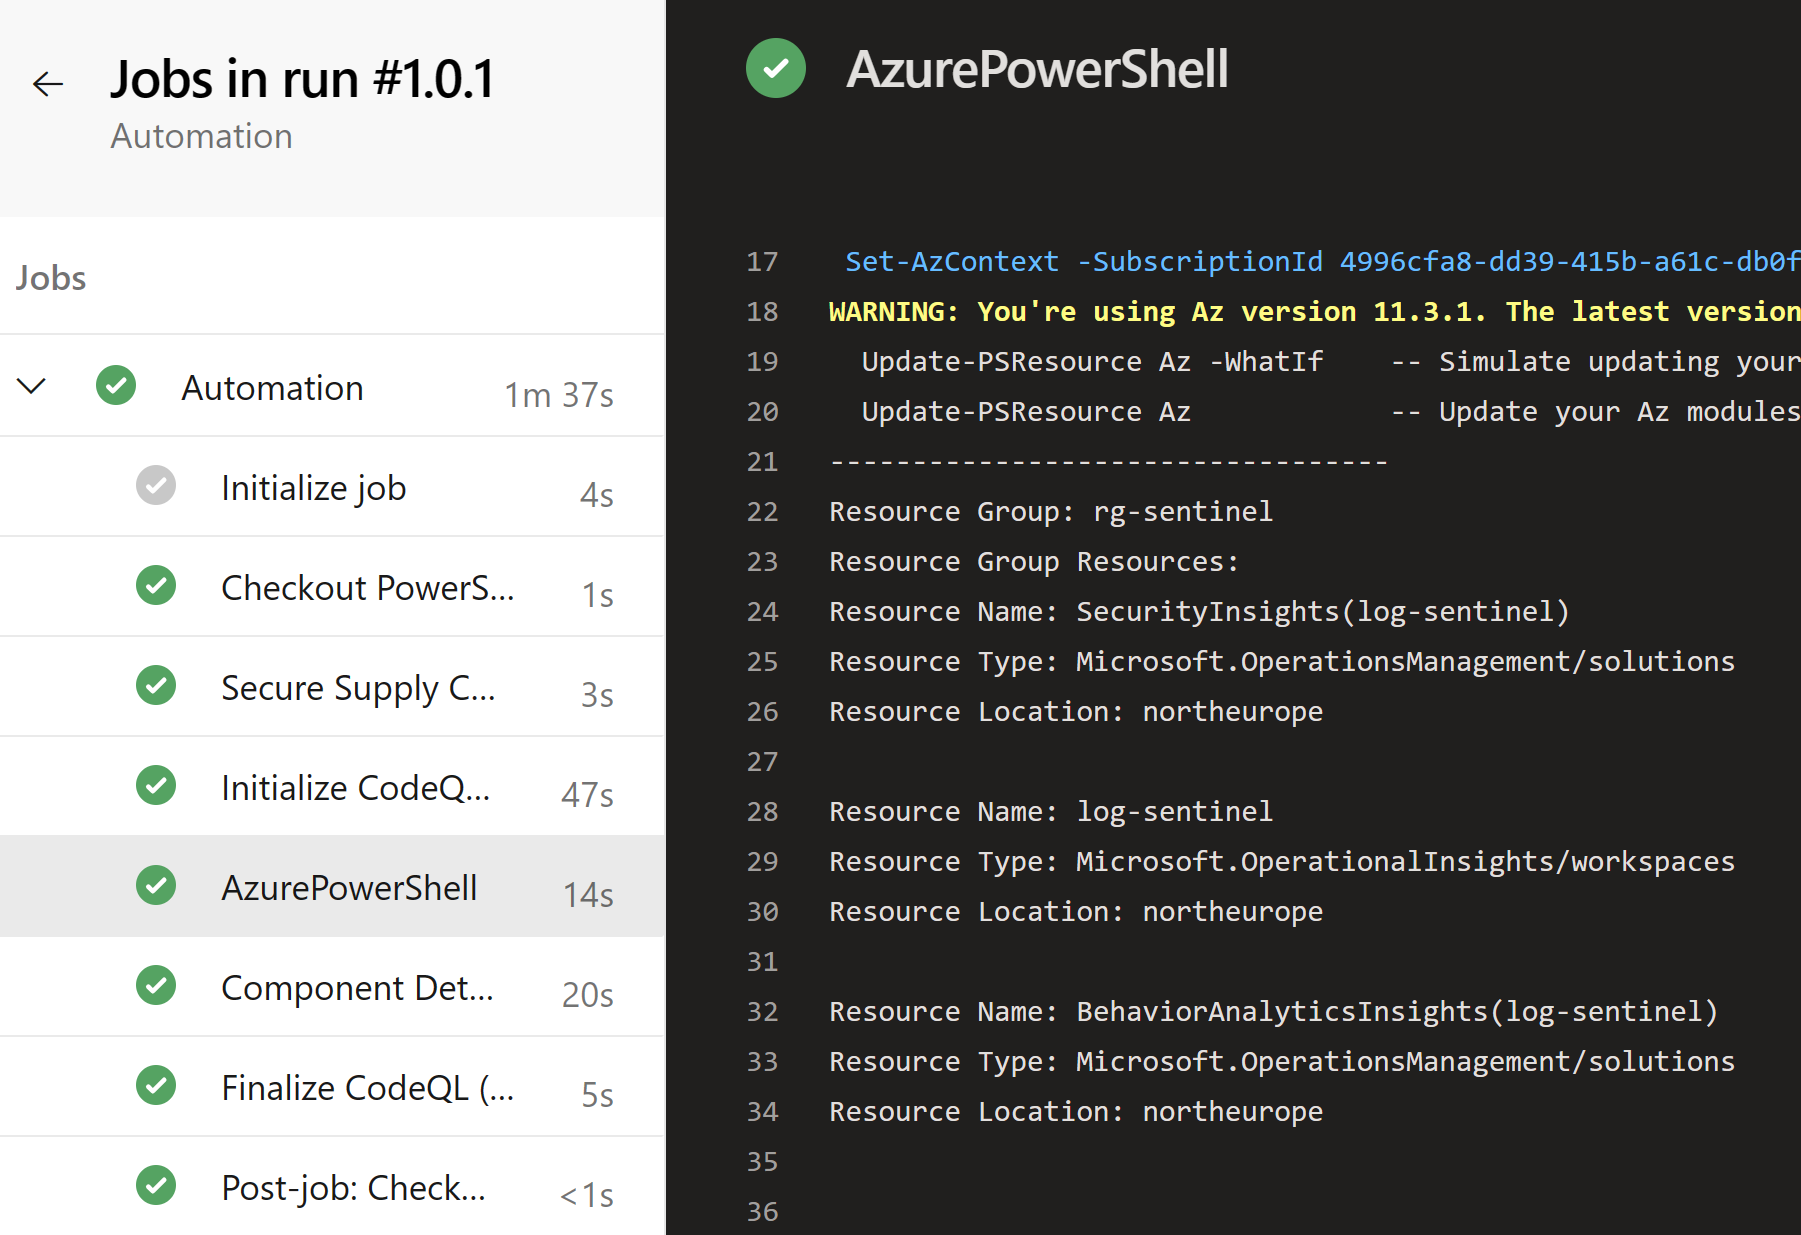Open the Finalize CodeQL (... step
This screenshot has height=1235, width=1801.
[332, 1087]
